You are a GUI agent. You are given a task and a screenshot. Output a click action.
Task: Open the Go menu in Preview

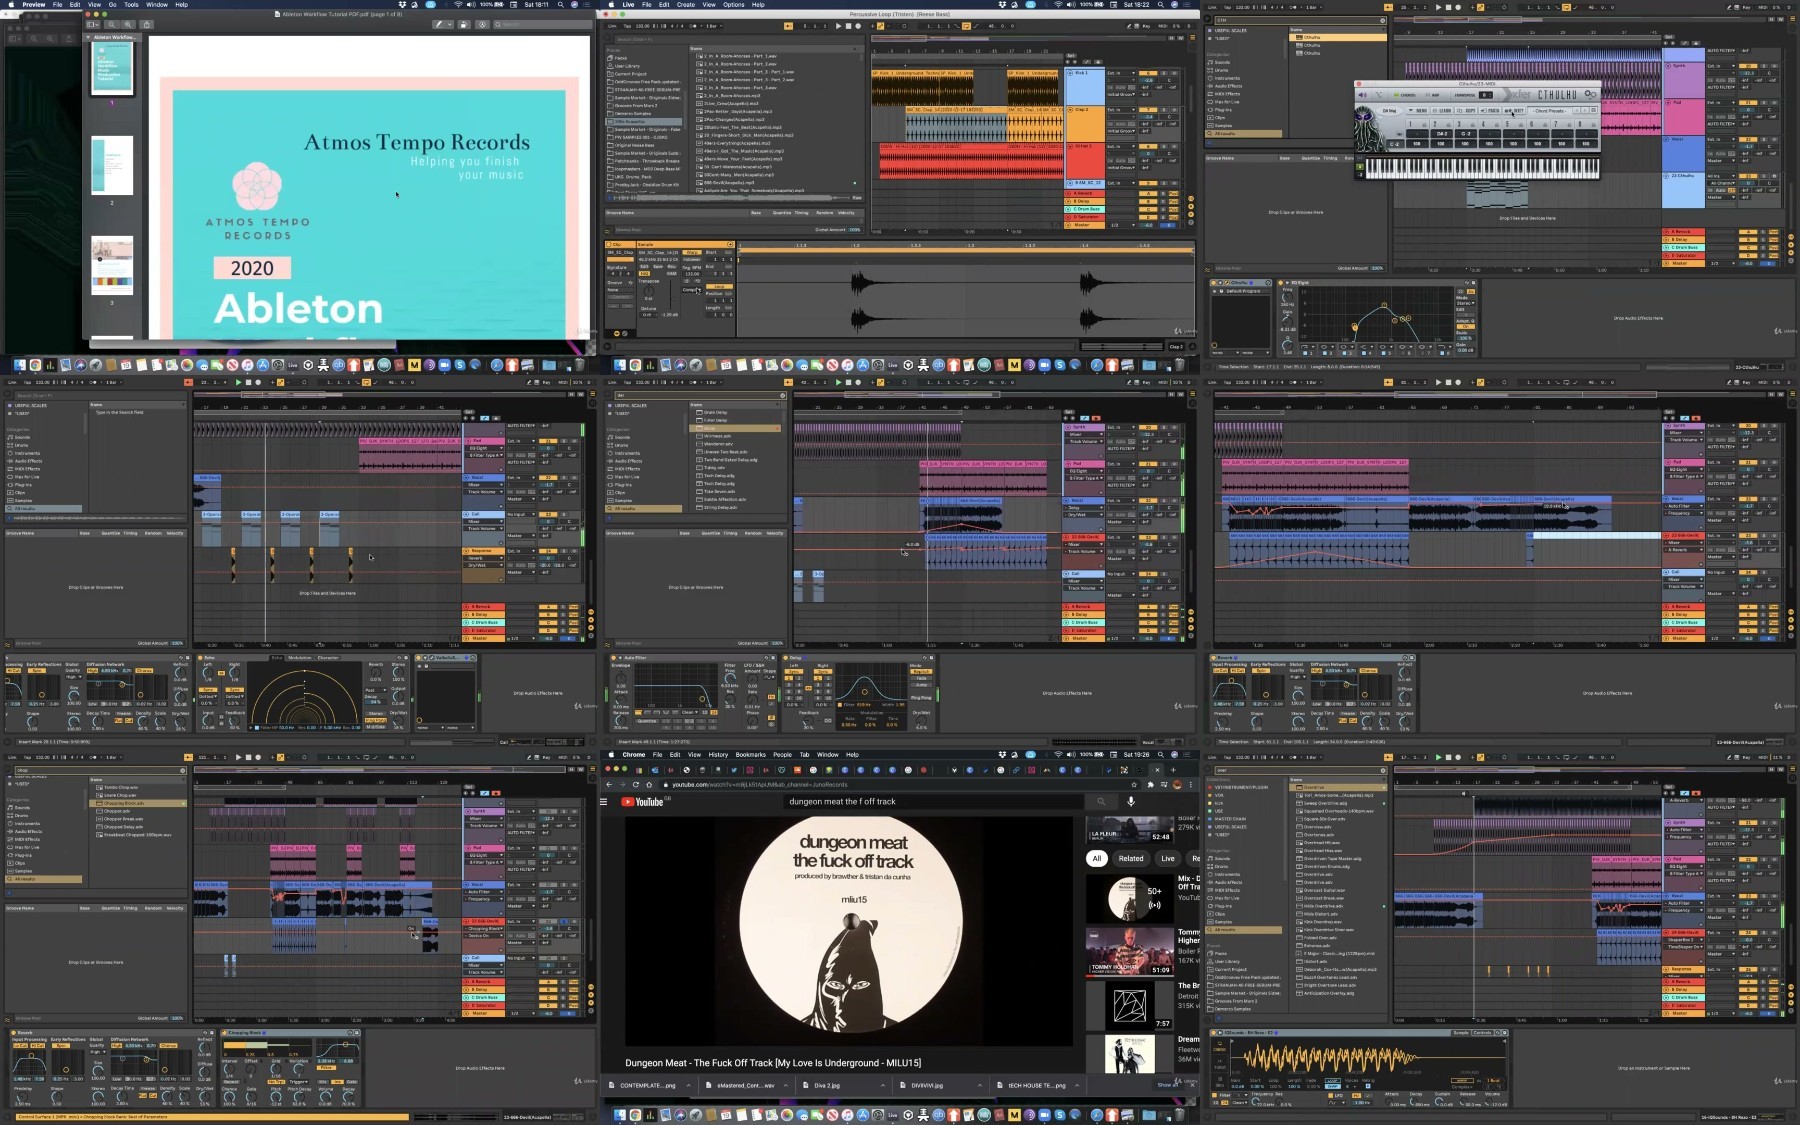(112, 4)
